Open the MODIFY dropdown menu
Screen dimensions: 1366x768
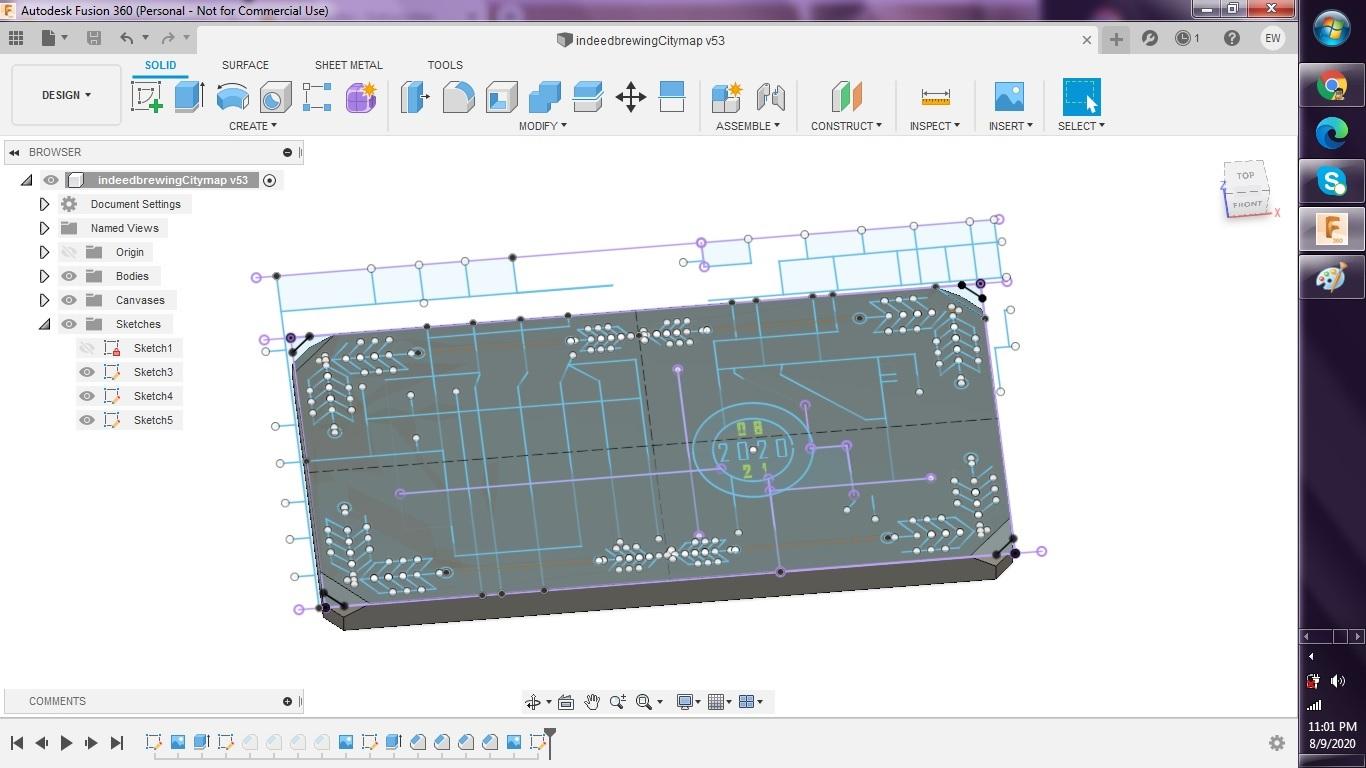tap(542, 126)
